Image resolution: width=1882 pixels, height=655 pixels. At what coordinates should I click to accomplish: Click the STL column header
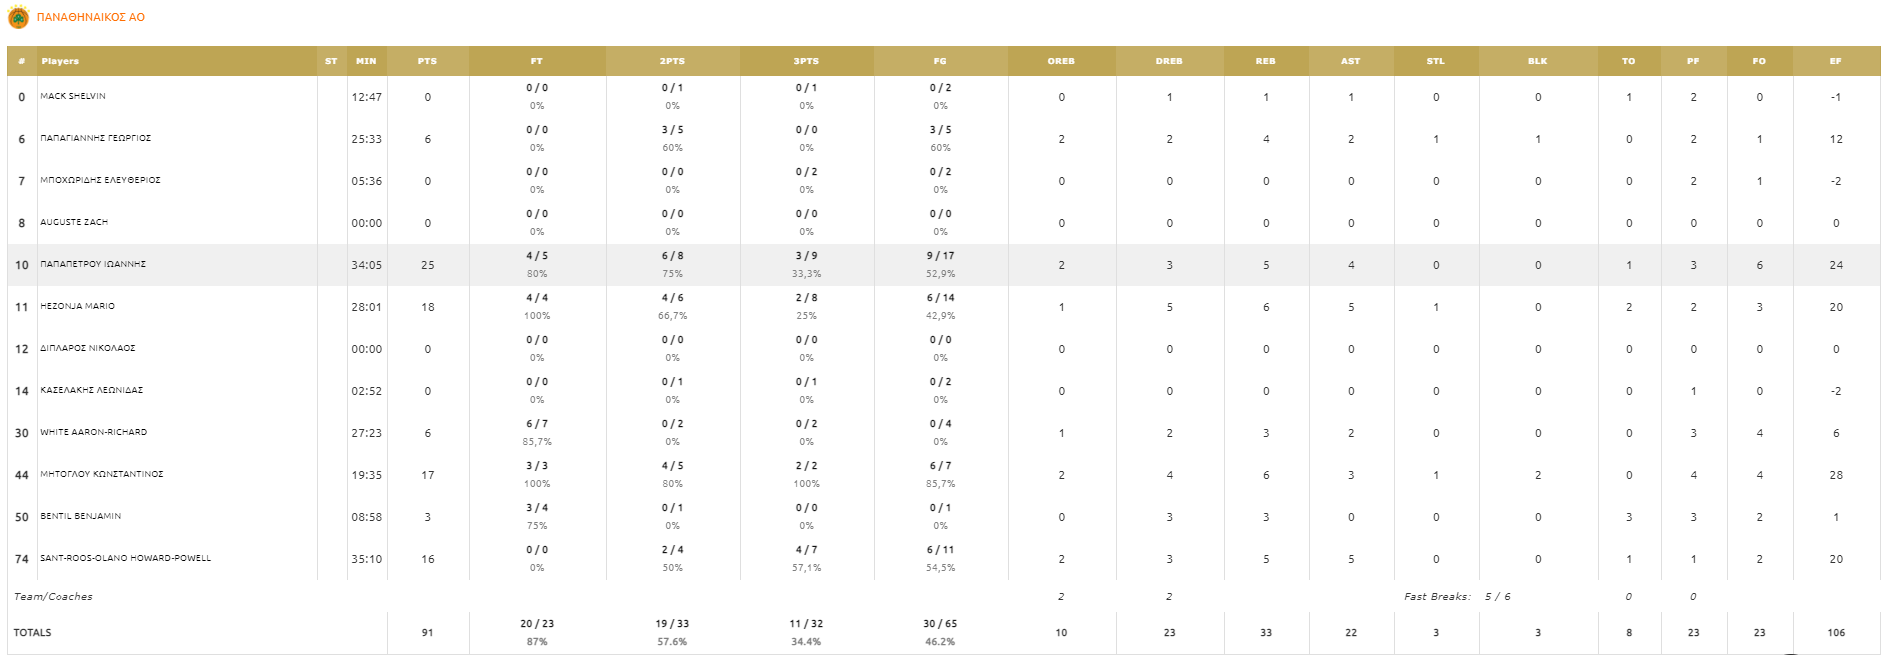tap(1435, 61)
